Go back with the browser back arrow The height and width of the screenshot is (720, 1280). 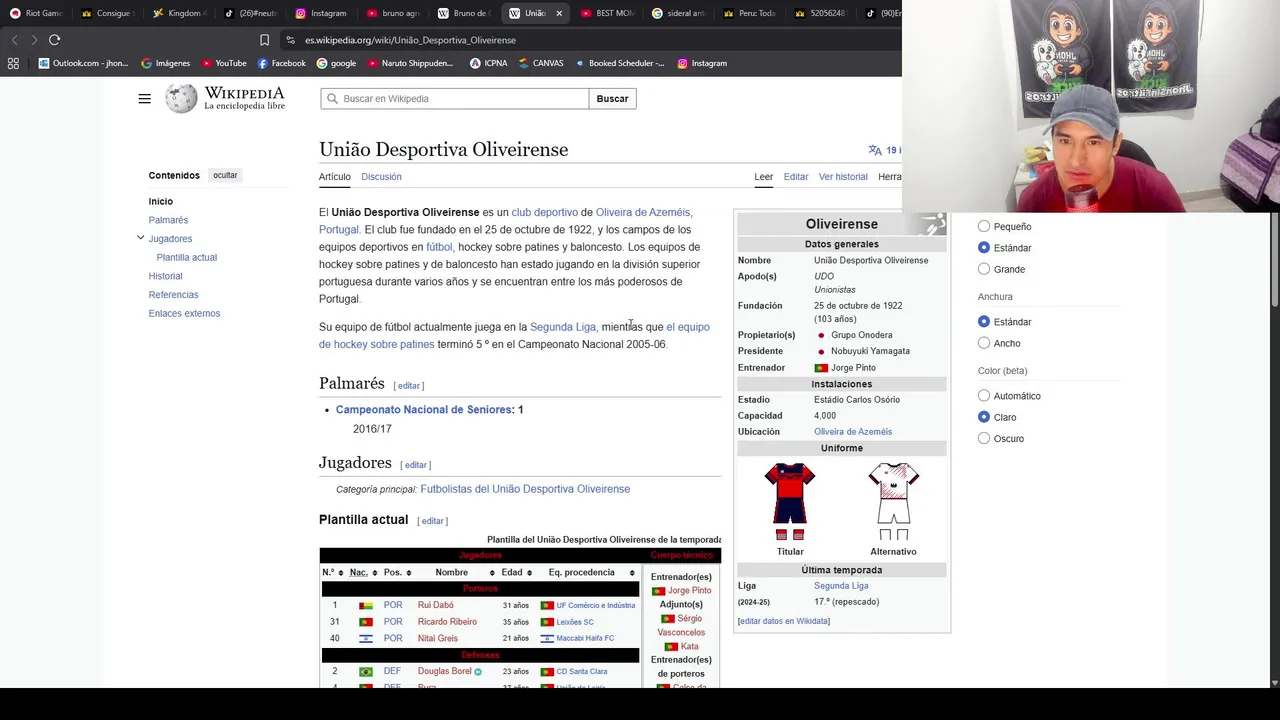[14, 40]
